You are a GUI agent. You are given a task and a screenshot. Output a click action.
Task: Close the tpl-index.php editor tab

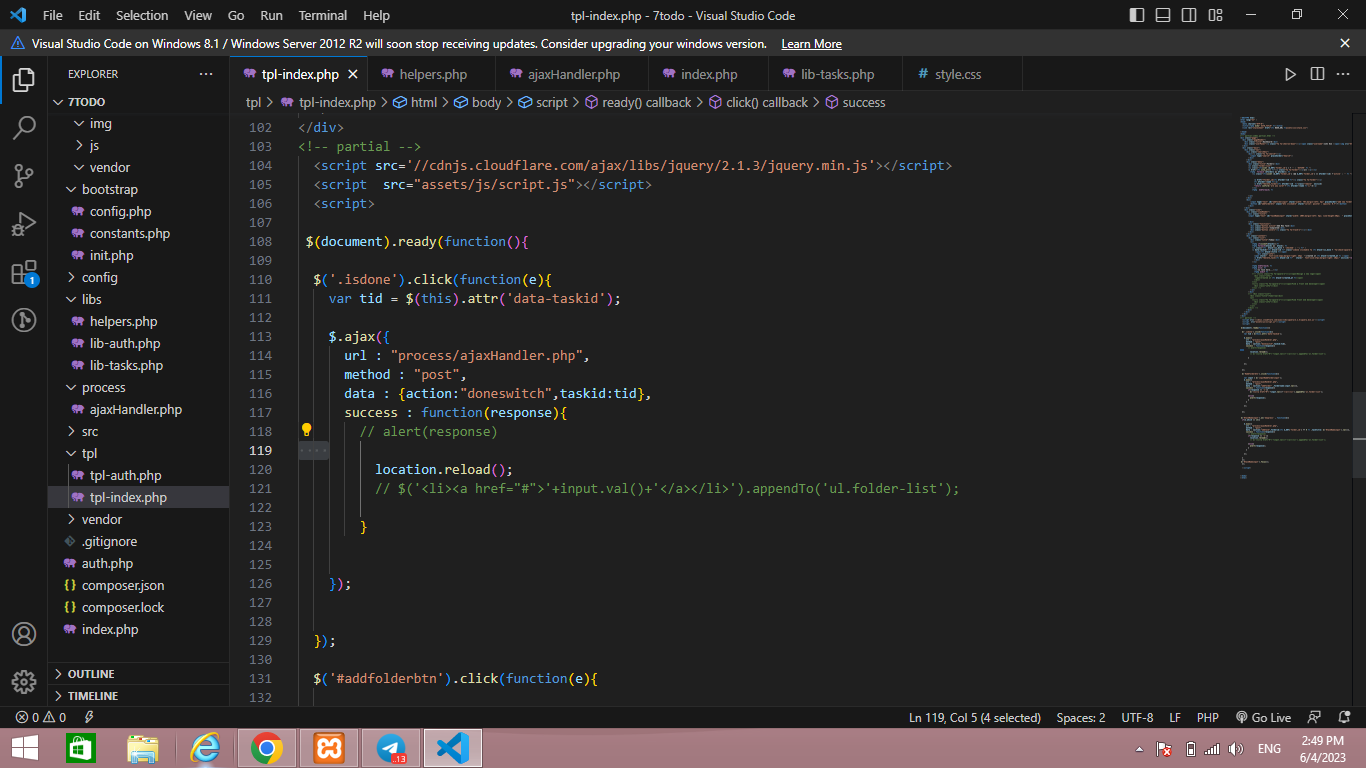coord(354,74)
